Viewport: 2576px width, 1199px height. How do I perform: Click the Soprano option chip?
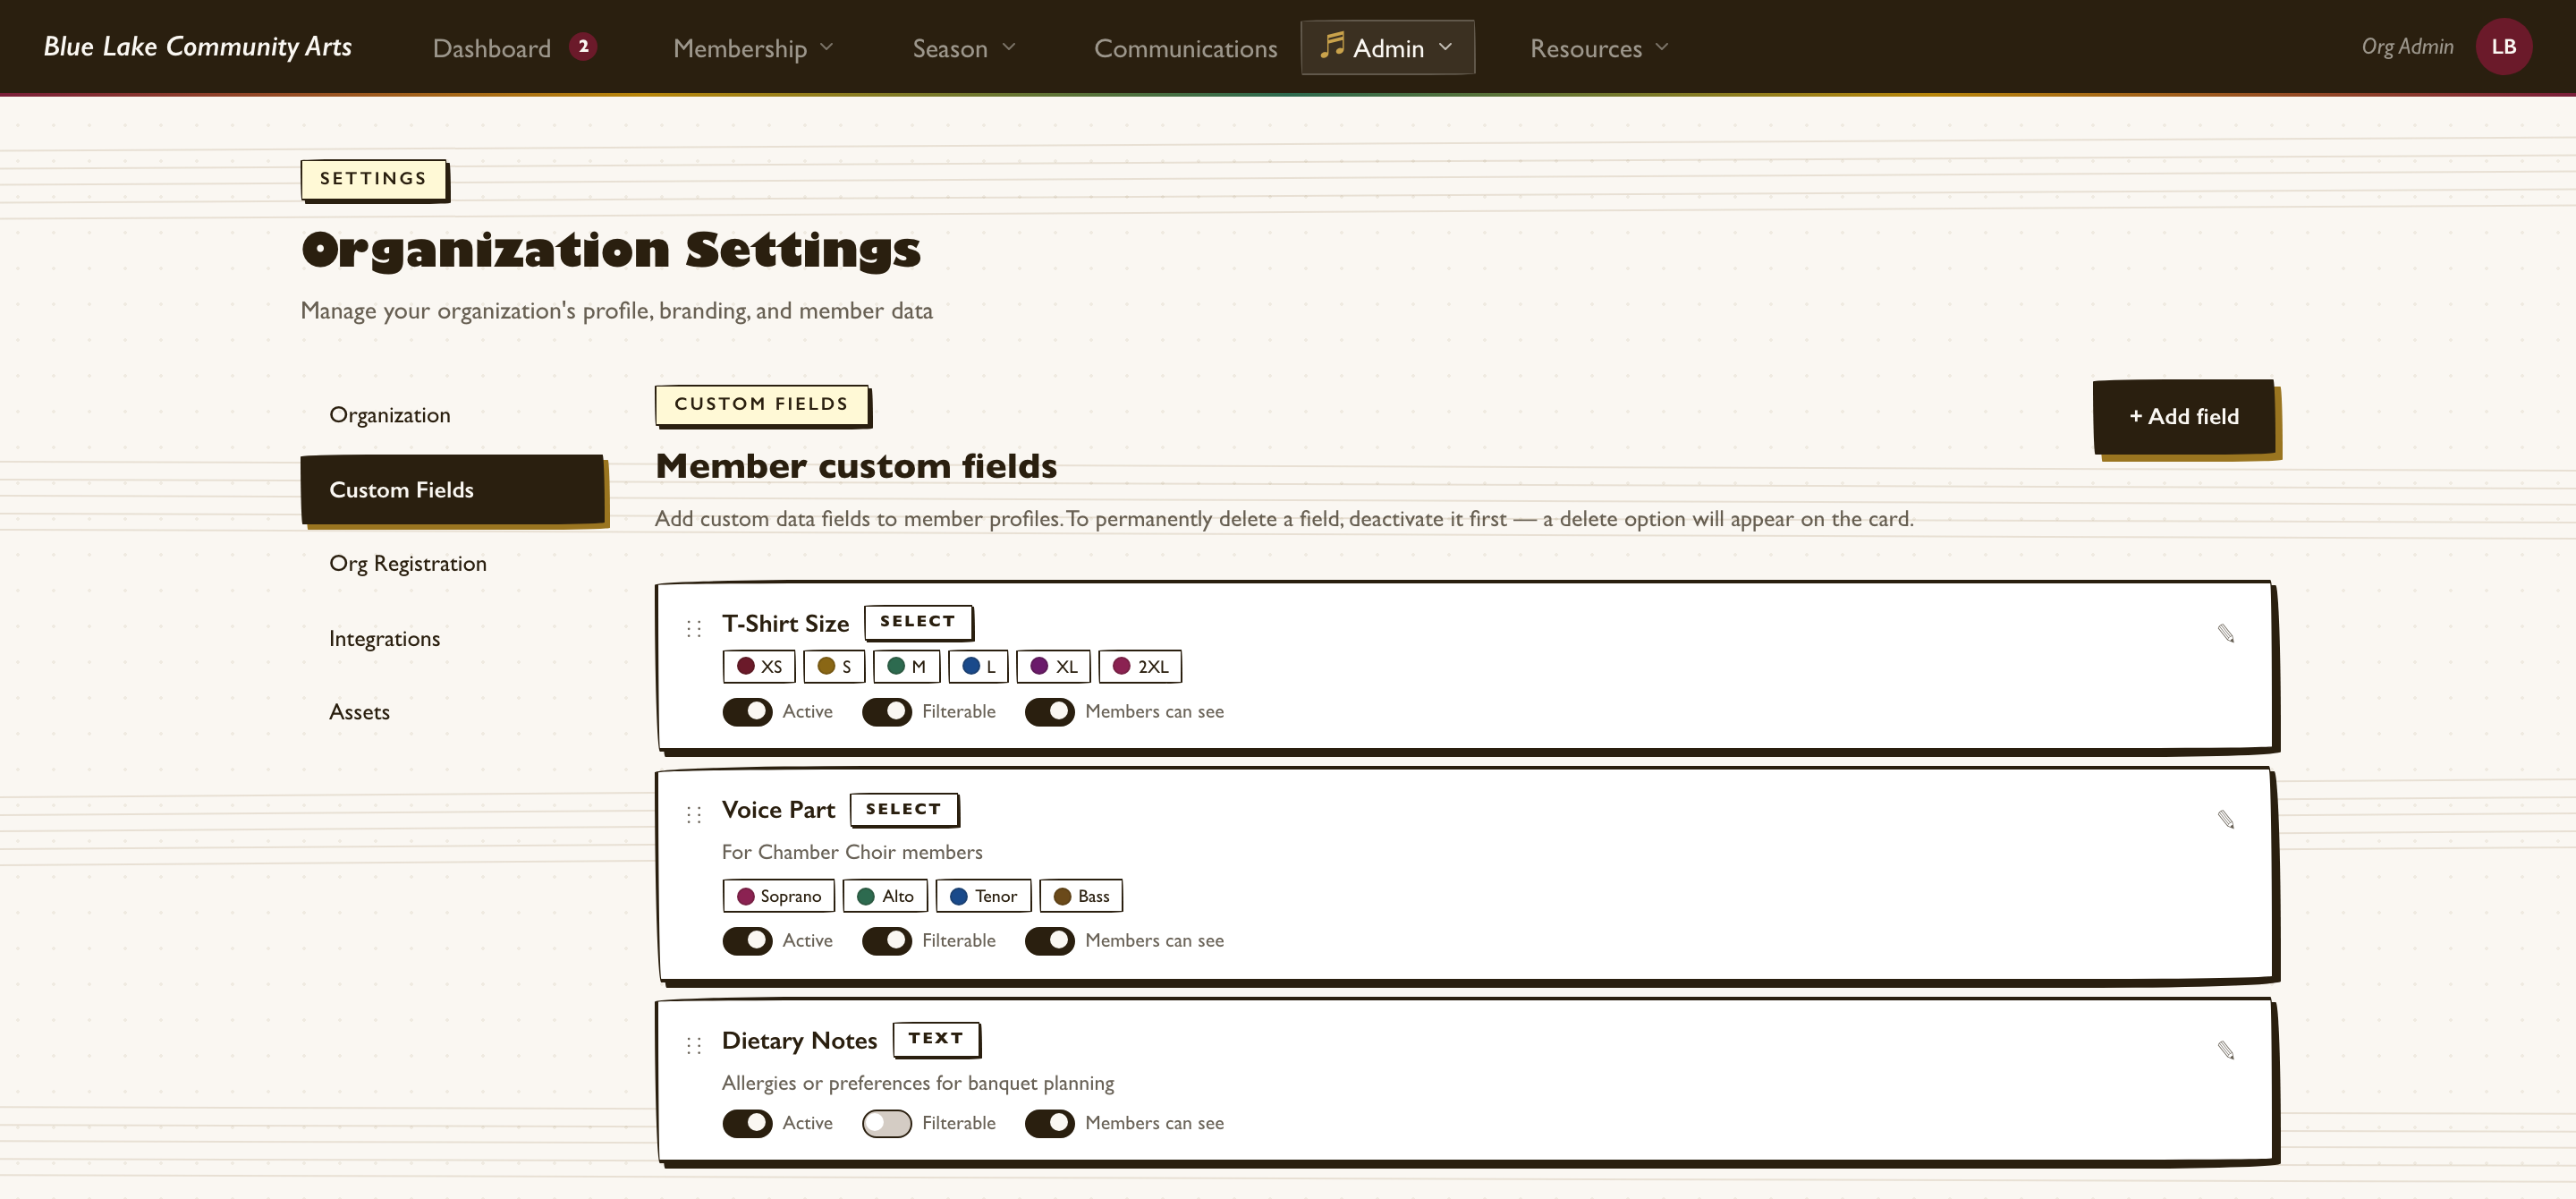779,896
